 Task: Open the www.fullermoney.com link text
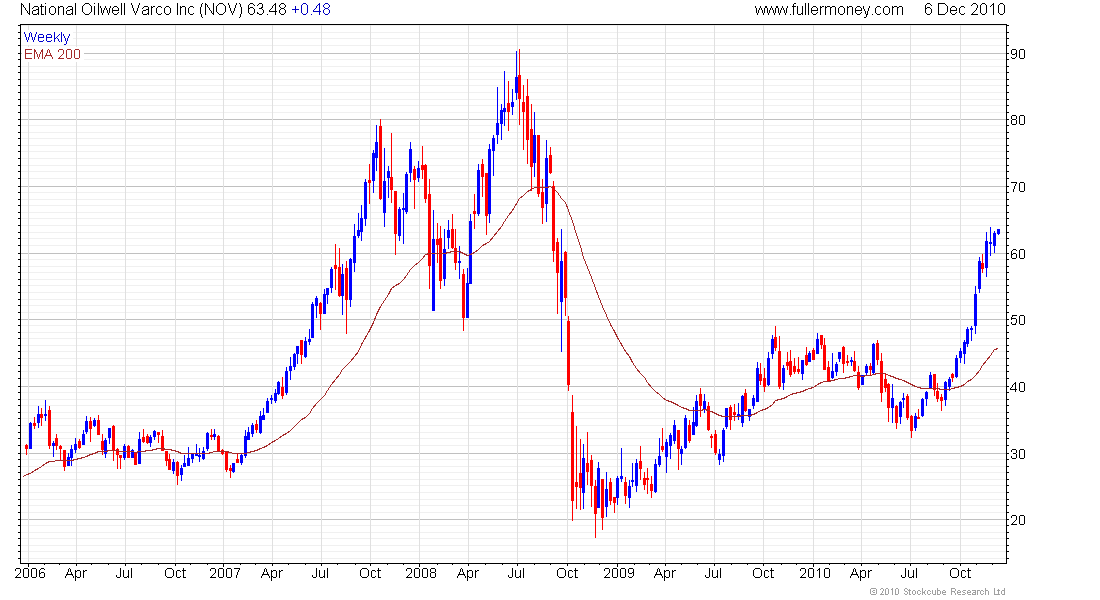tap(829, 10)
